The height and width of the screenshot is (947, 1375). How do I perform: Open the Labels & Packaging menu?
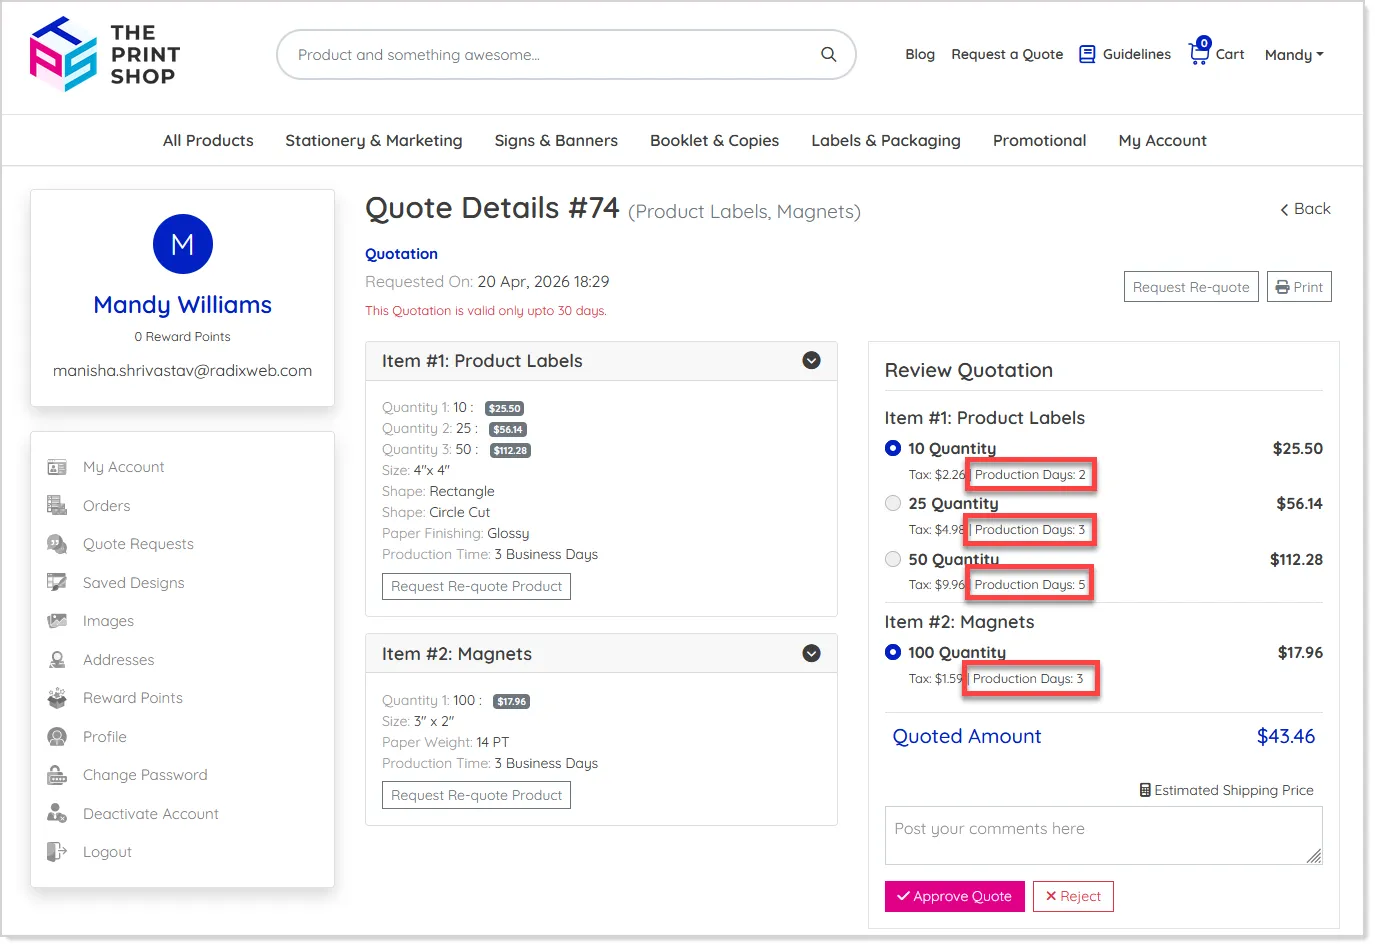pos(886,140)
